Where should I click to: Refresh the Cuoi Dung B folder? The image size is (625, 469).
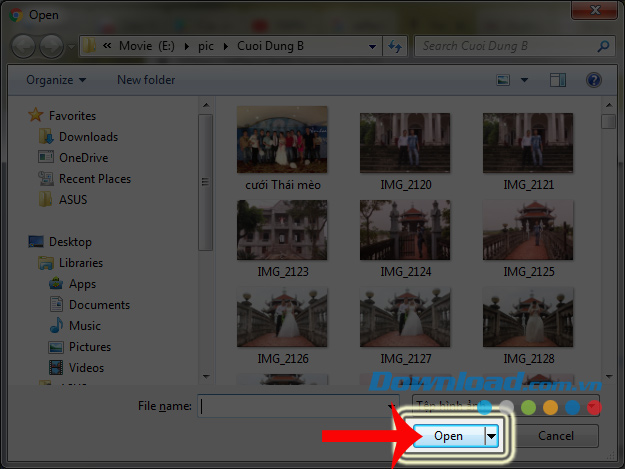(x=395, y=47)
